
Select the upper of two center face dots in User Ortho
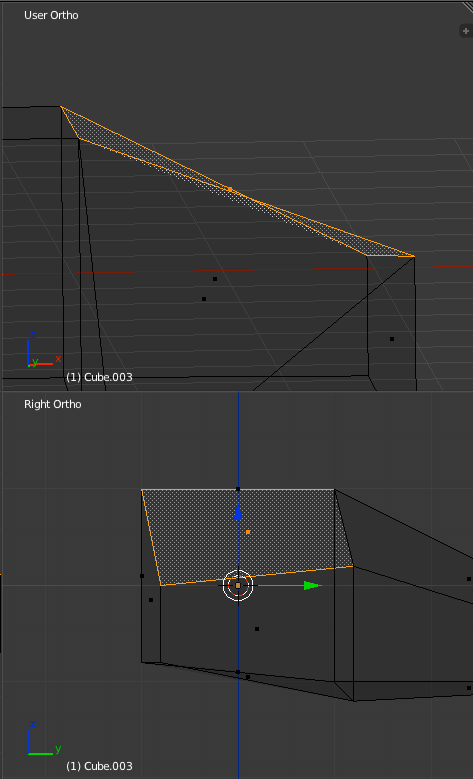[215, 279]
